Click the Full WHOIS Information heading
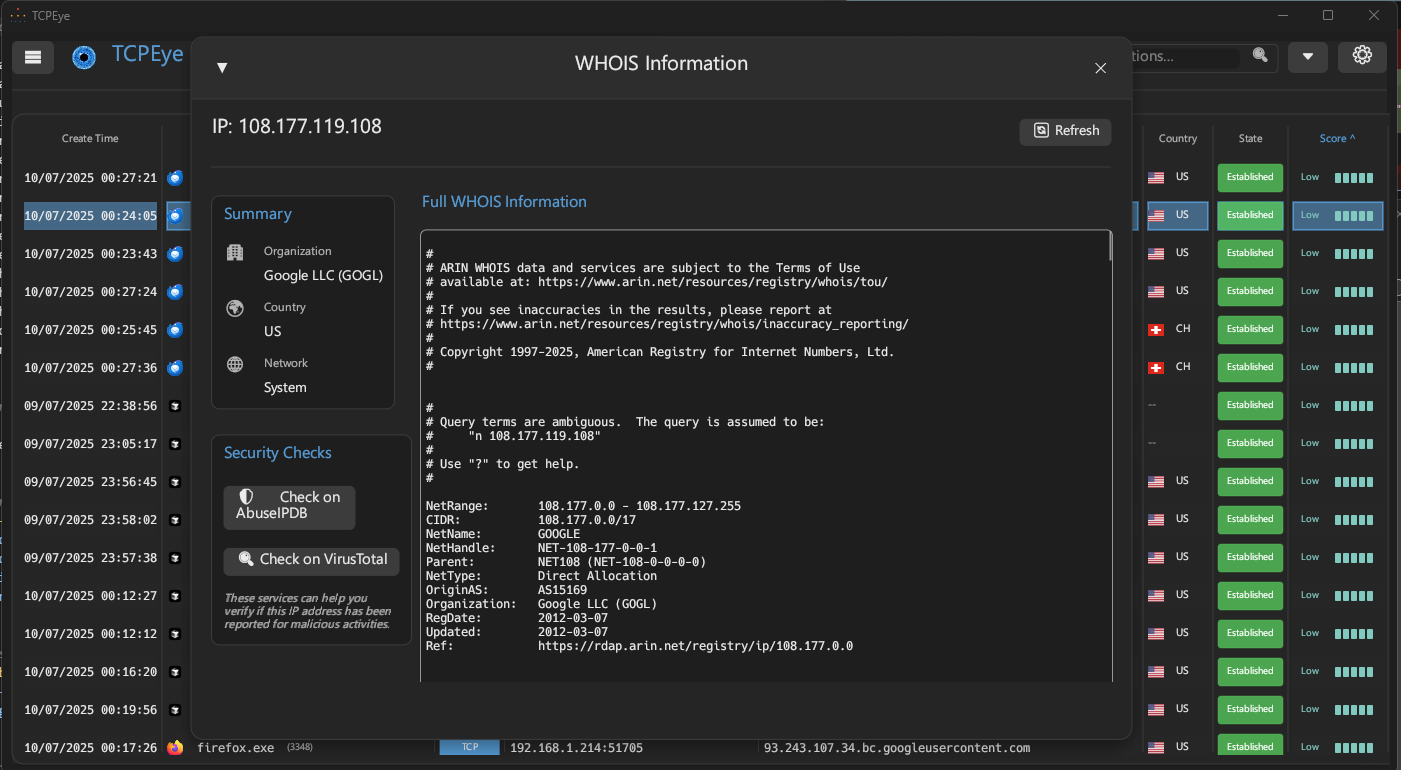Image resolution: width=1401 pixels, height=770 pixels. [504, 202]
